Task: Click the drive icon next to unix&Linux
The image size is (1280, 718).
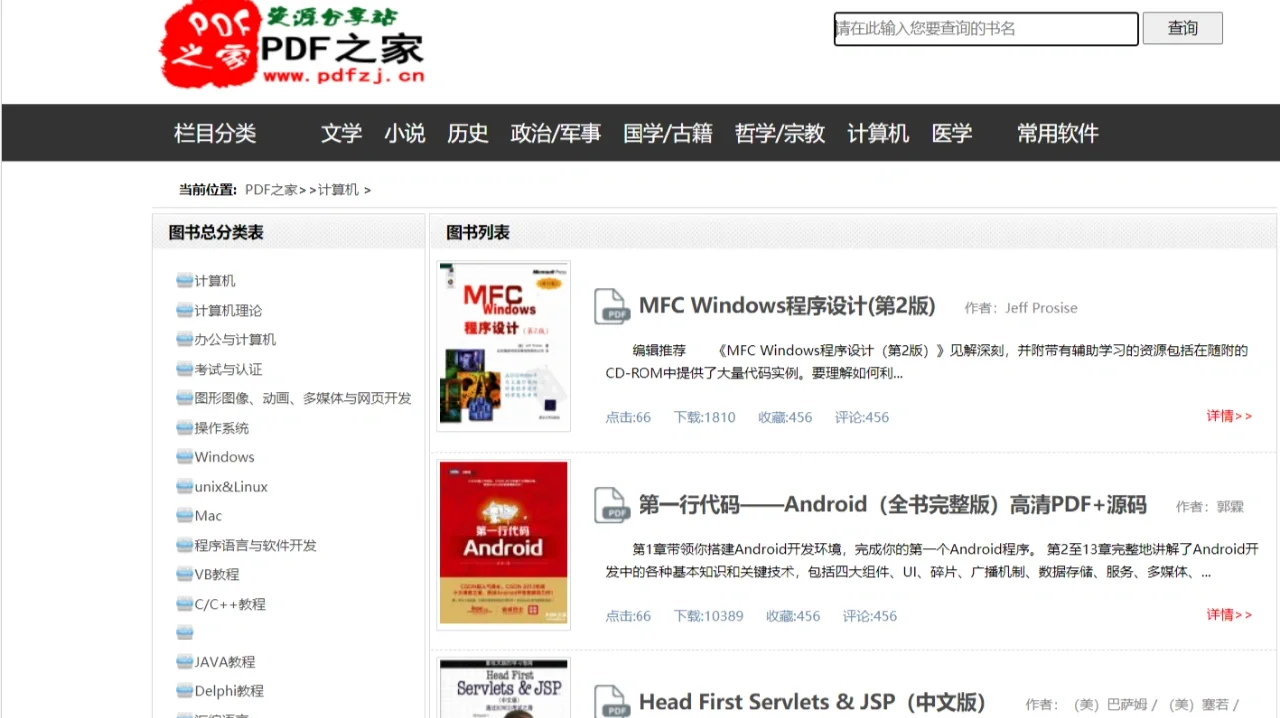Action: (x=184, y=486)
